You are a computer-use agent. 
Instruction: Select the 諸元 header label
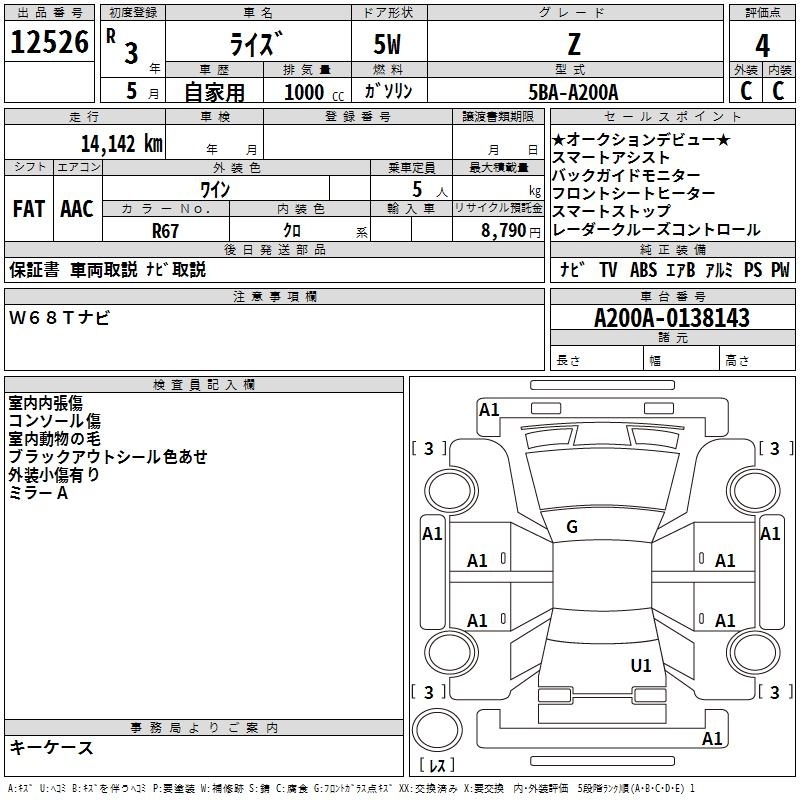coord(672,338)
